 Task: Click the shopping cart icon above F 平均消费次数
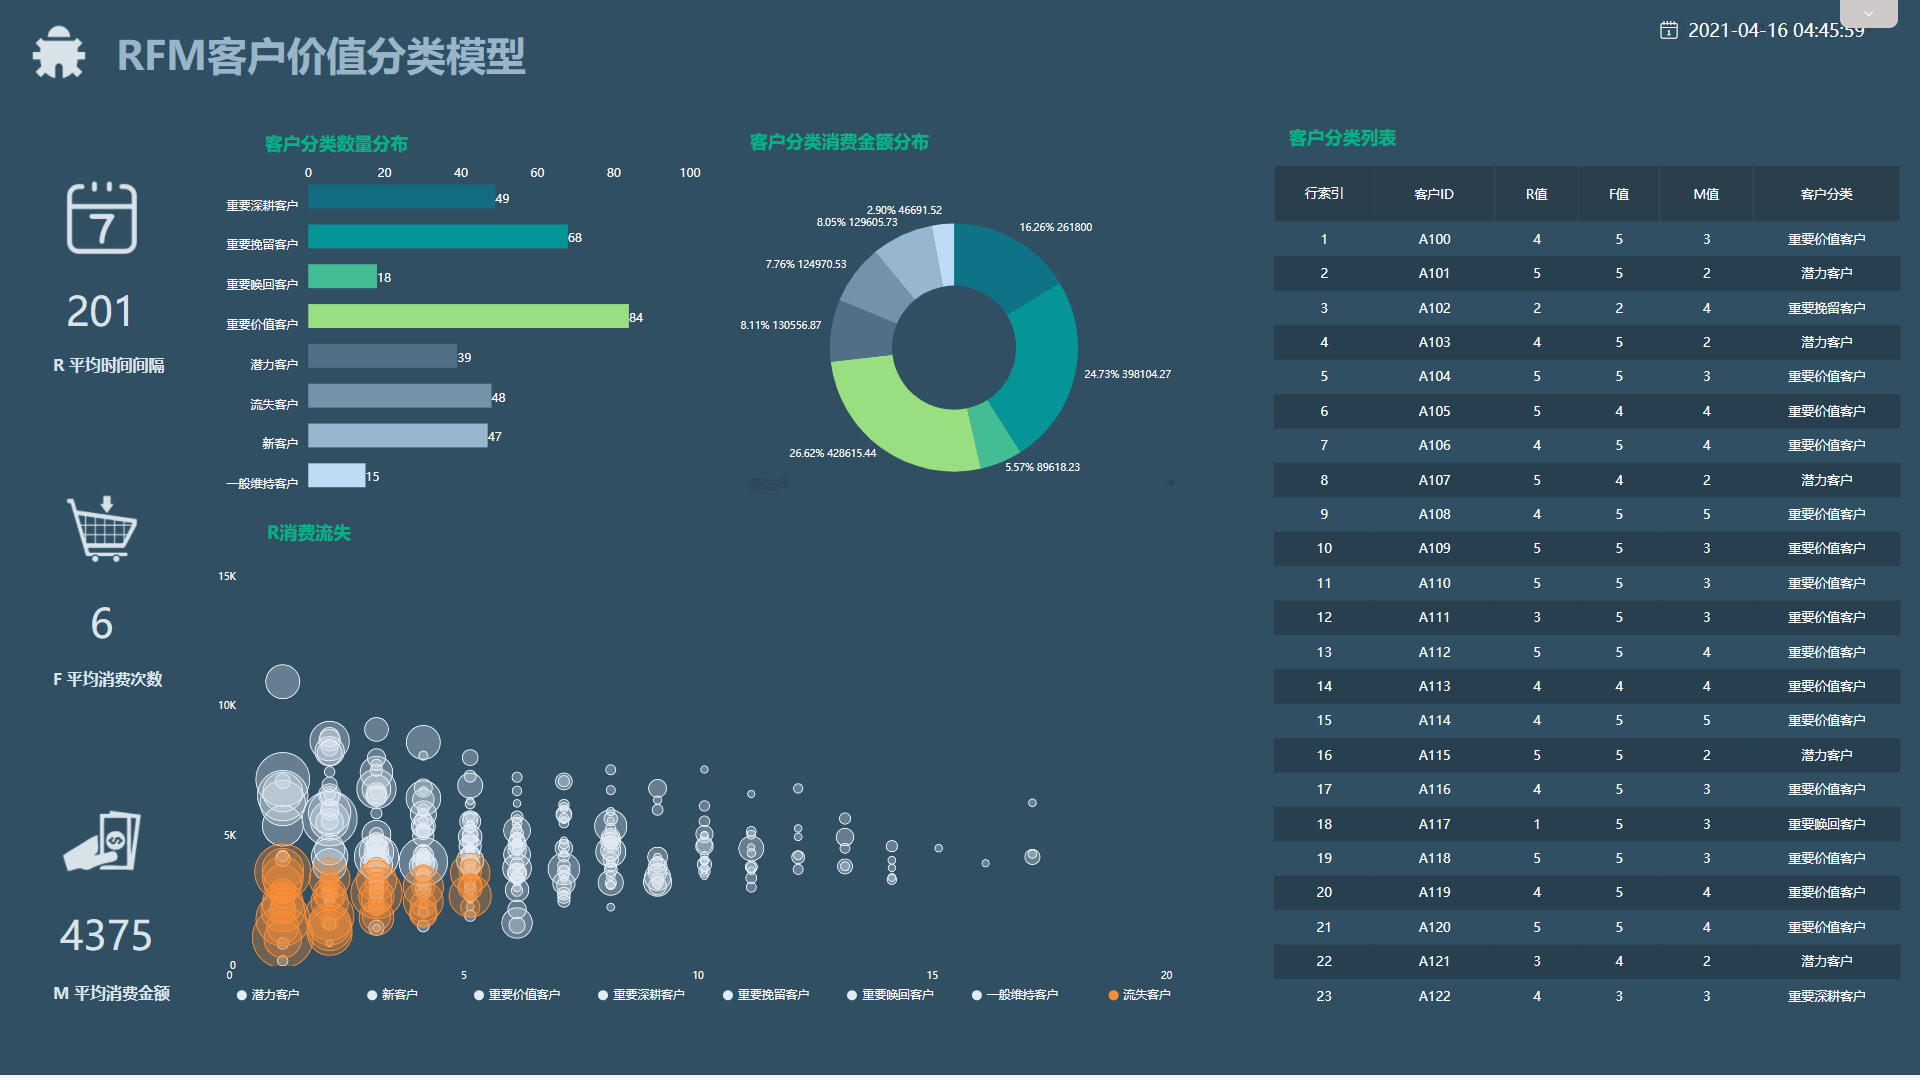tap(101, 529)
